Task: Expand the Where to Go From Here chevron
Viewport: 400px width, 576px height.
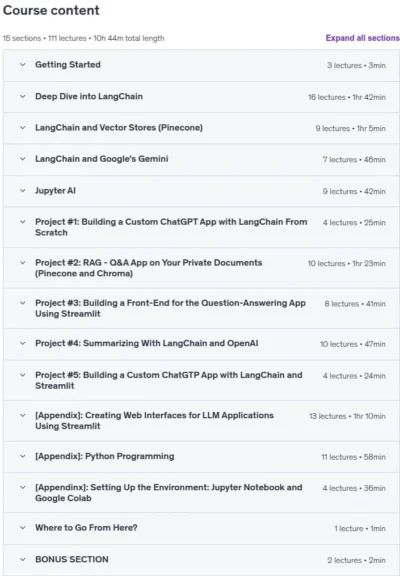Action: coord(23,528)
